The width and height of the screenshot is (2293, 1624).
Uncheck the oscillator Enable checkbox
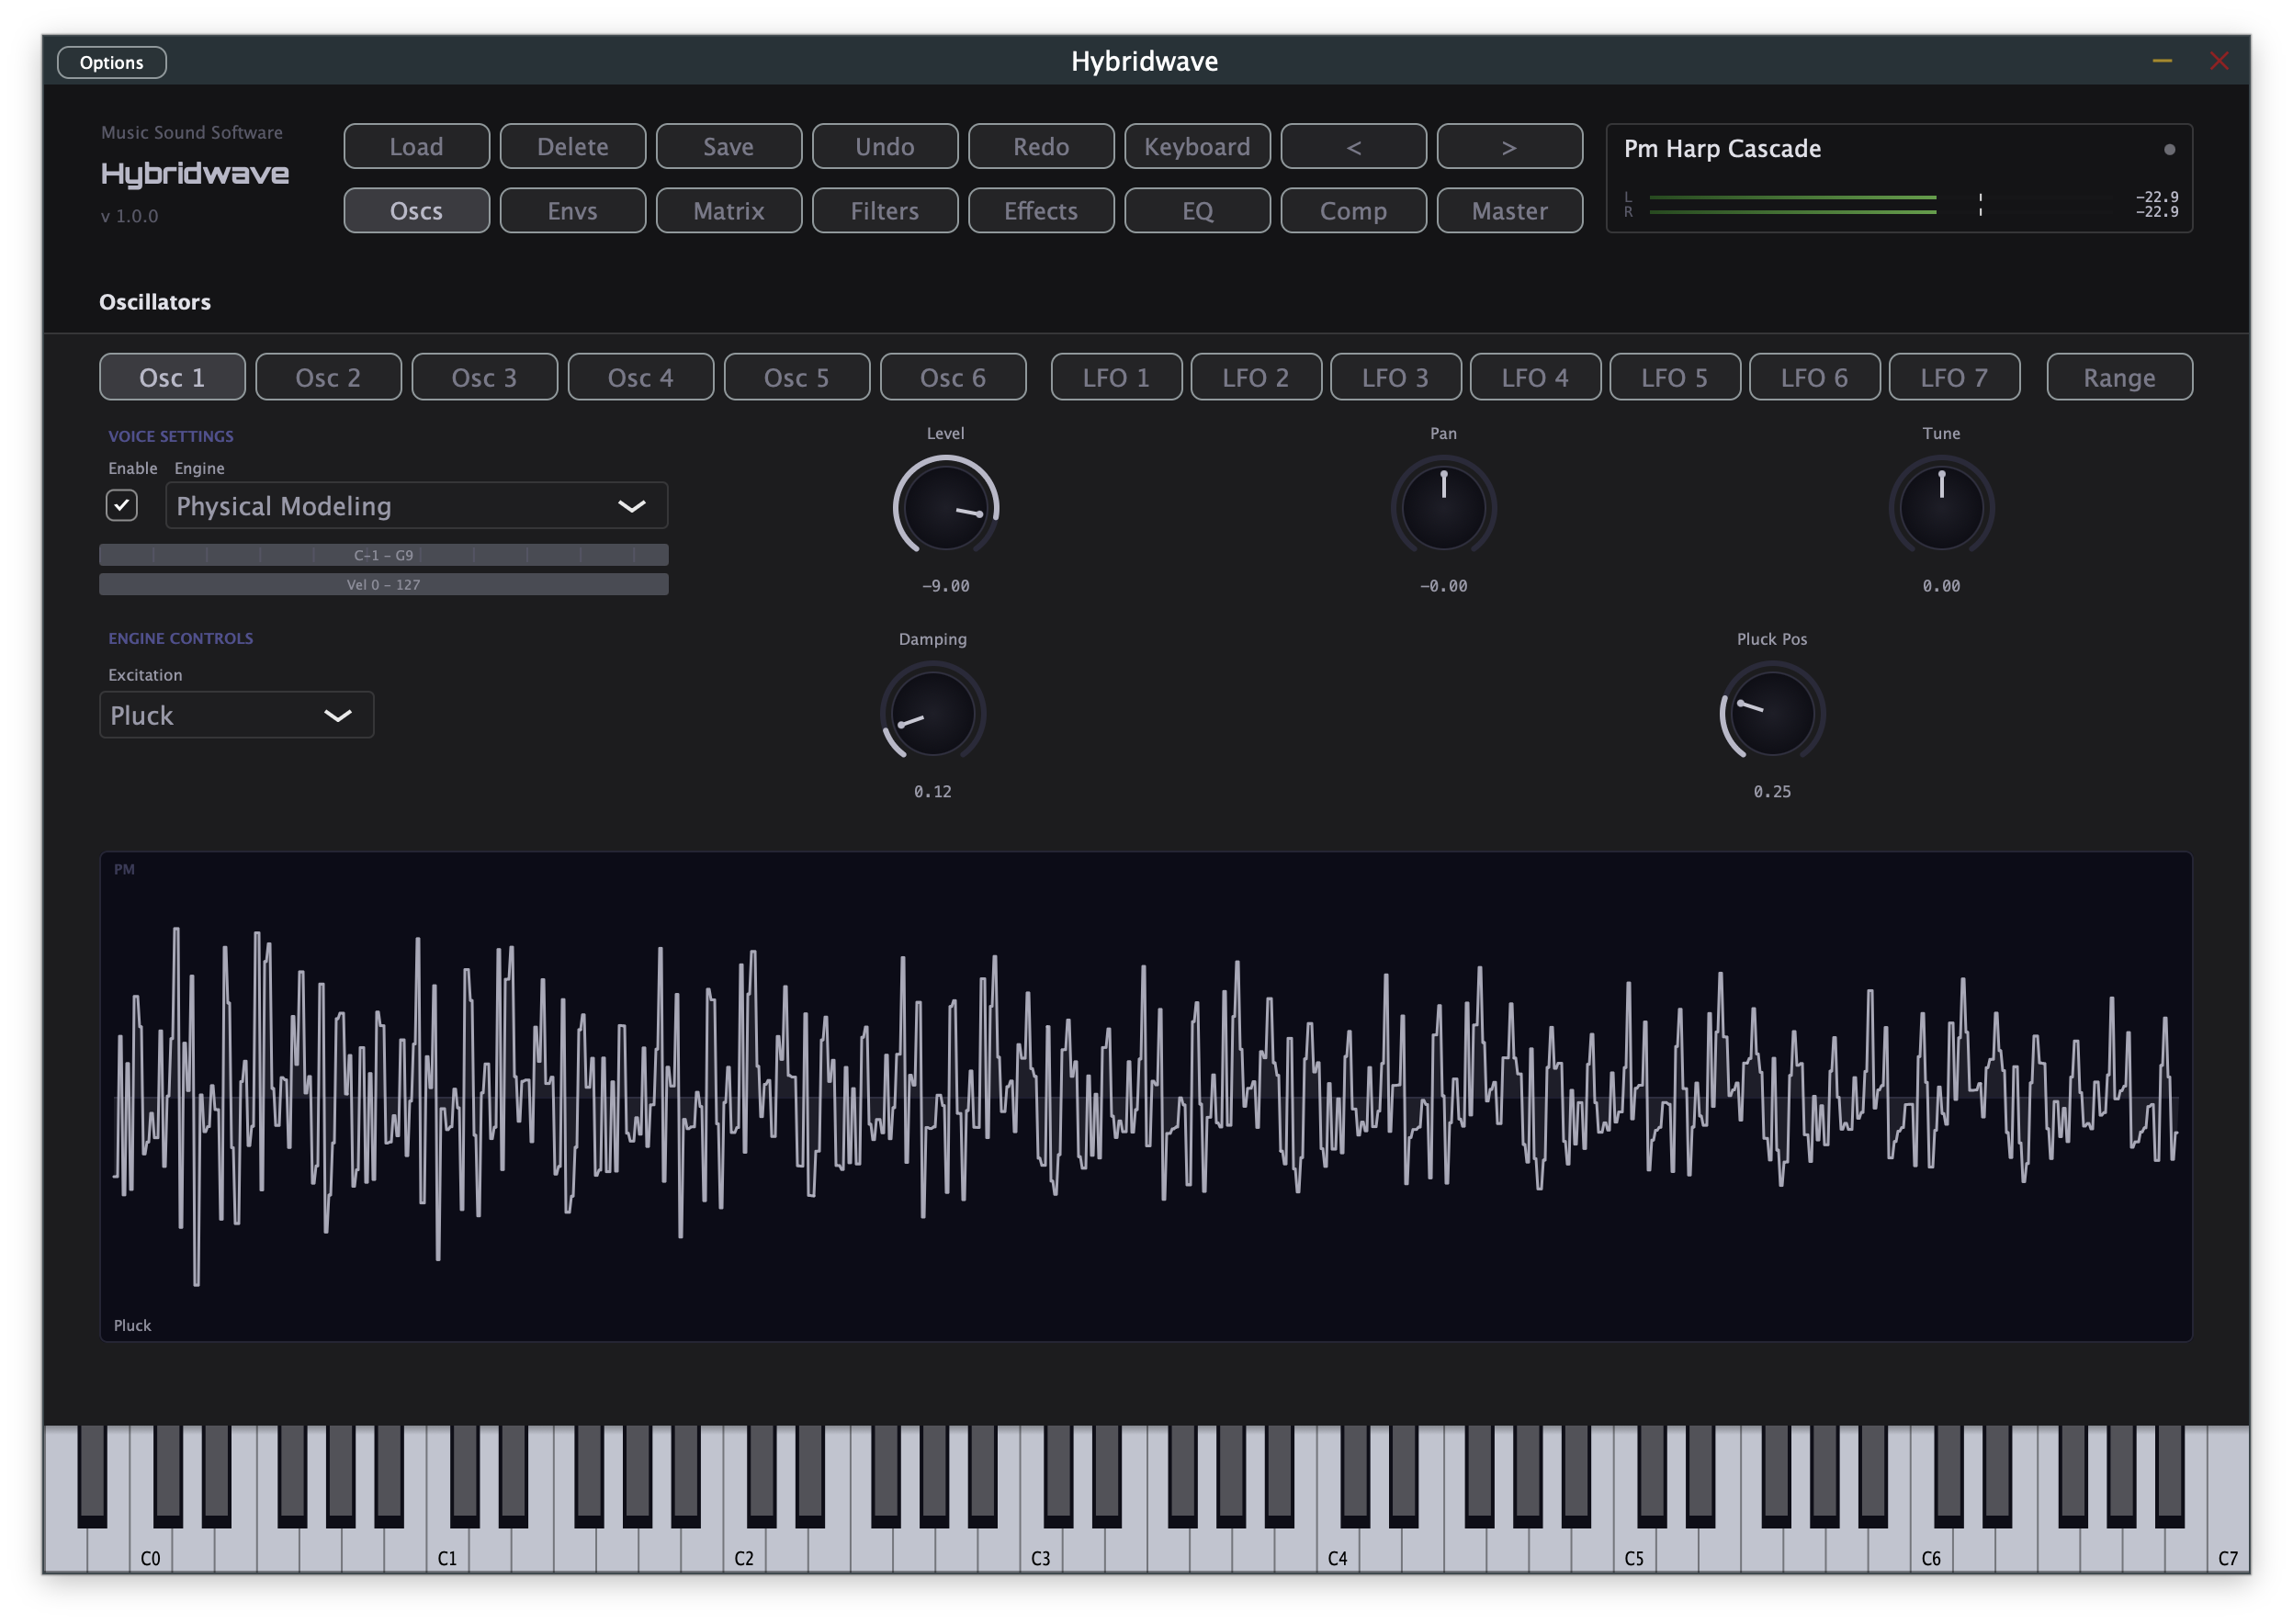pyautogui.click(x=122, y=505)
